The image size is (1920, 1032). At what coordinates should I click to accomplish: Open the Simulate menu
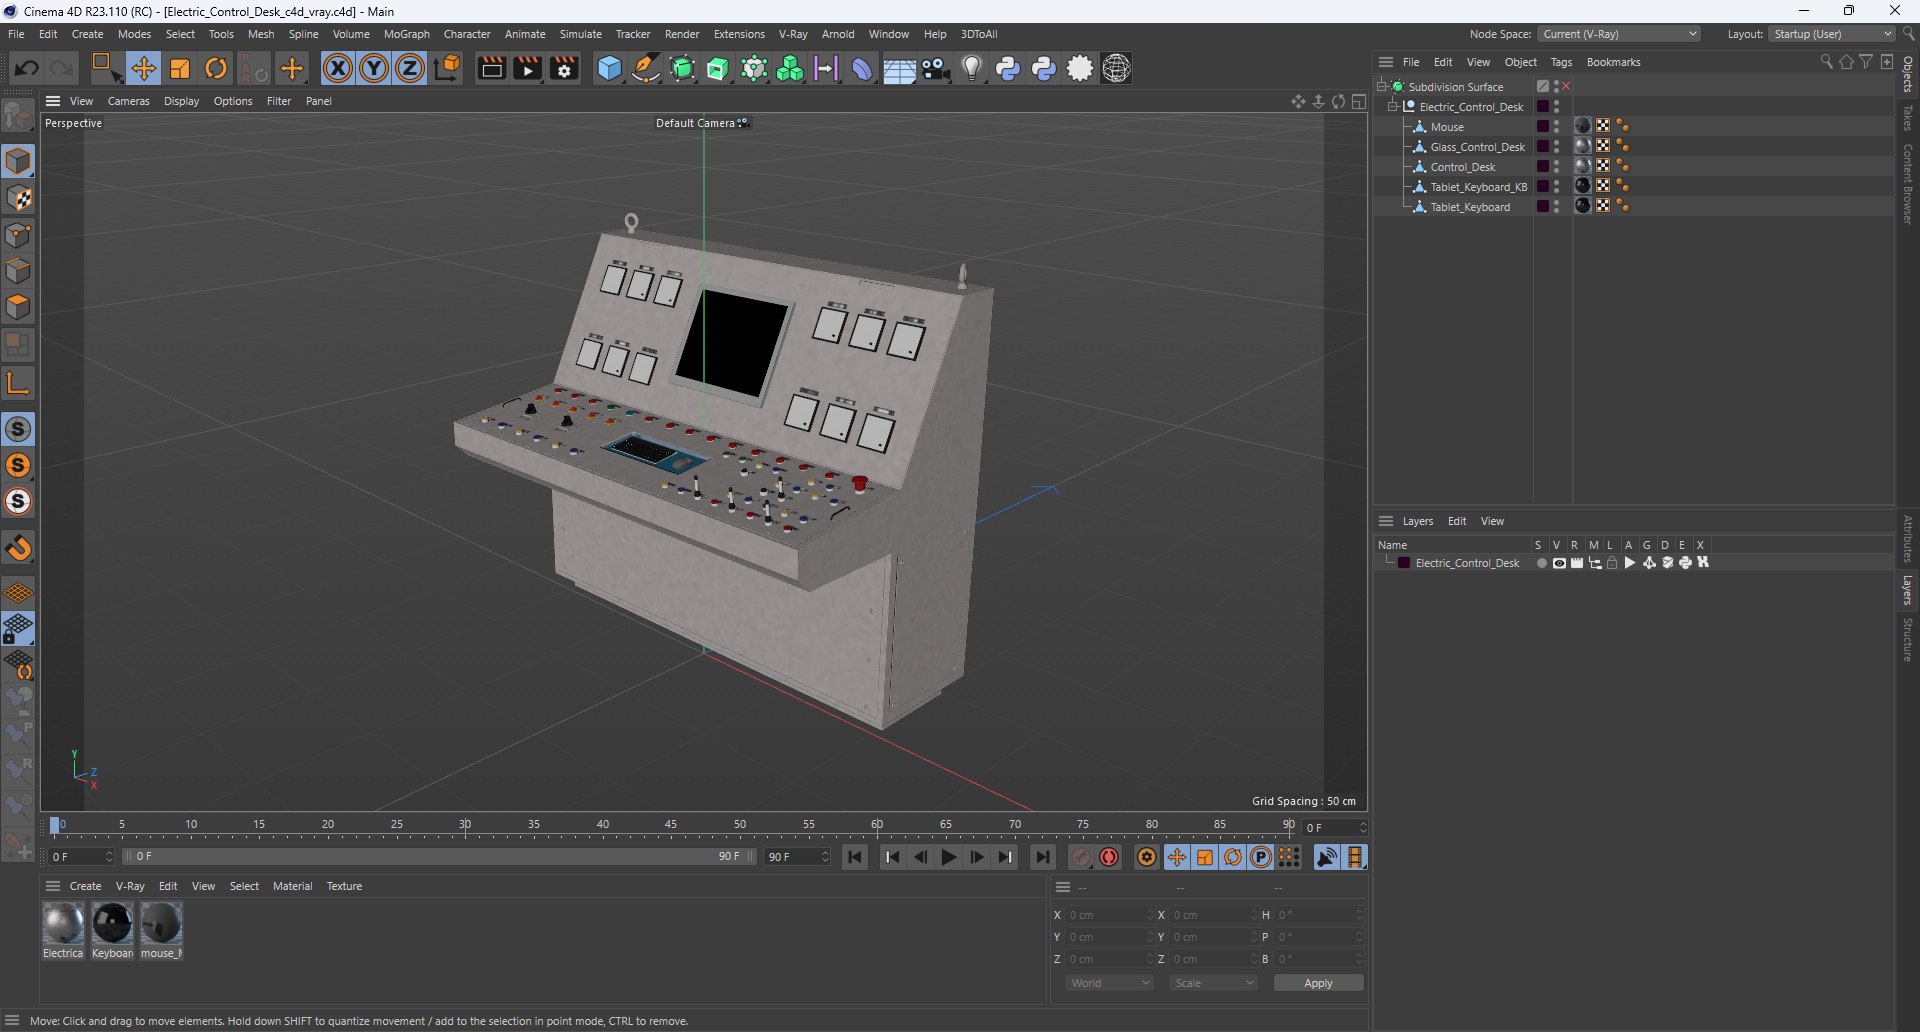point(580,34)
